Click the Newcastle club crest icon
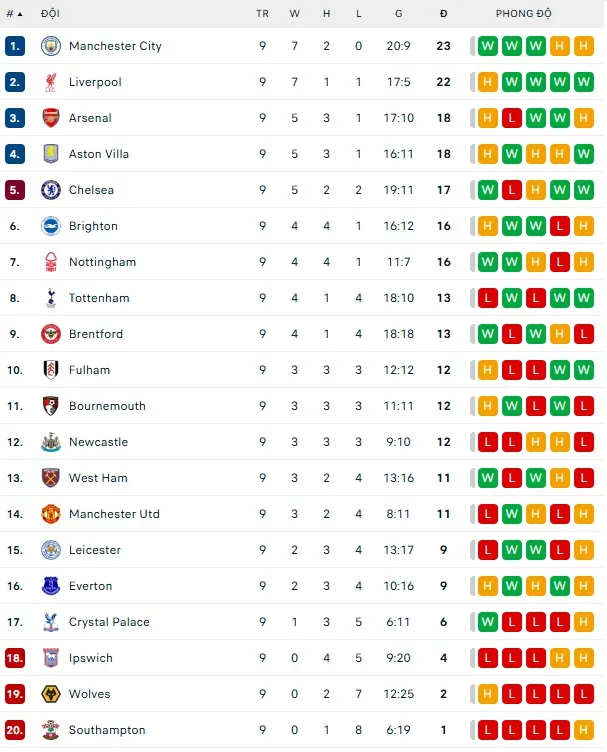The height and width of the screenshot is (752, 607). point(51,442)
